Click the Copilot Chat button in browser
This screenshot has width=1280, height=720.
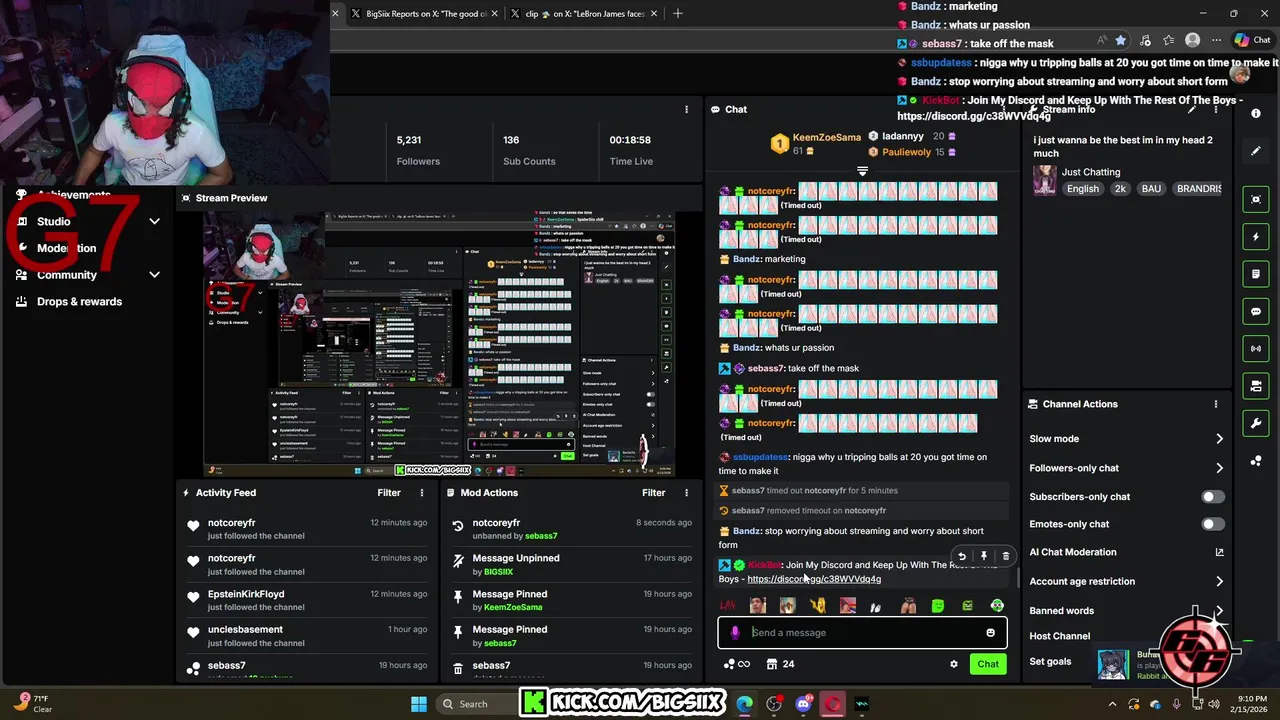(x=1253, y=40)
